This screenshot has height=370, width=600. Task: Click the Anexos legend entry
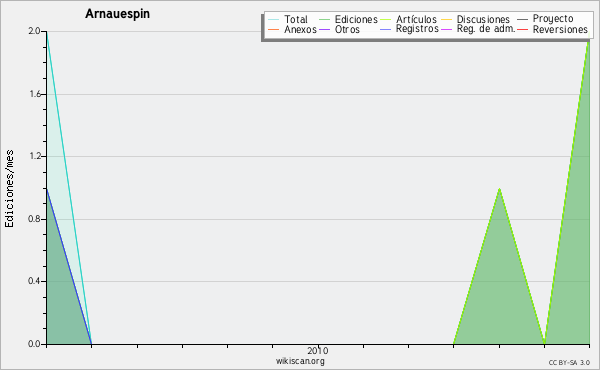(300, 29)
